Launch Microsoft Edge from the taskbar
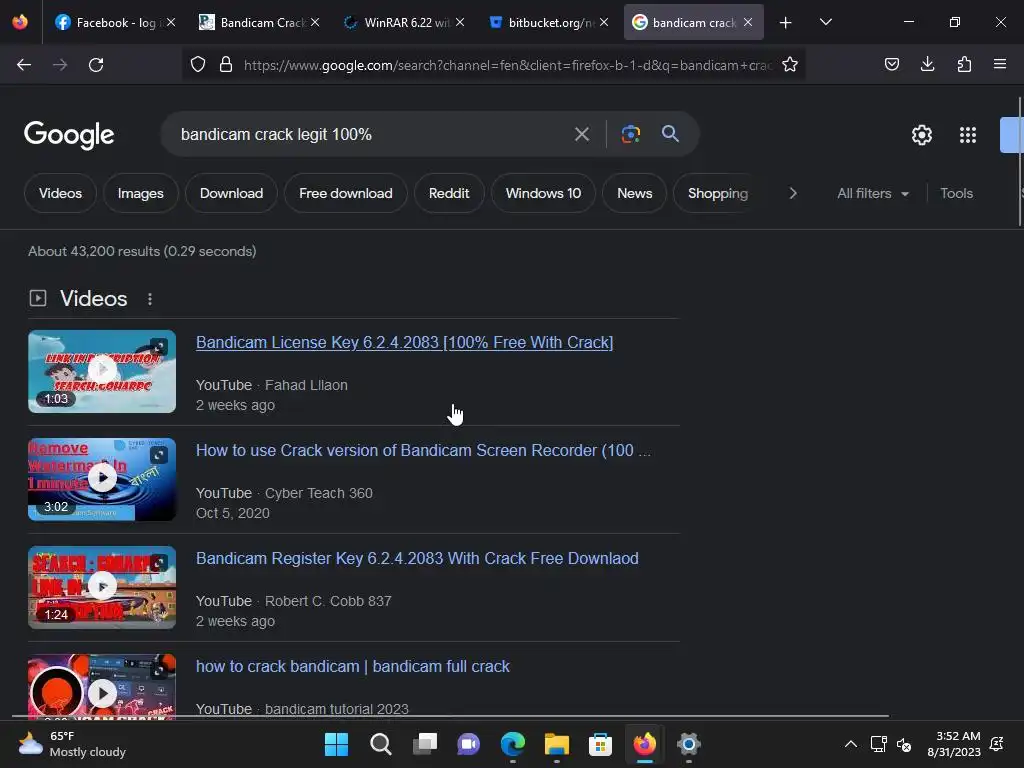 (513, 744)
